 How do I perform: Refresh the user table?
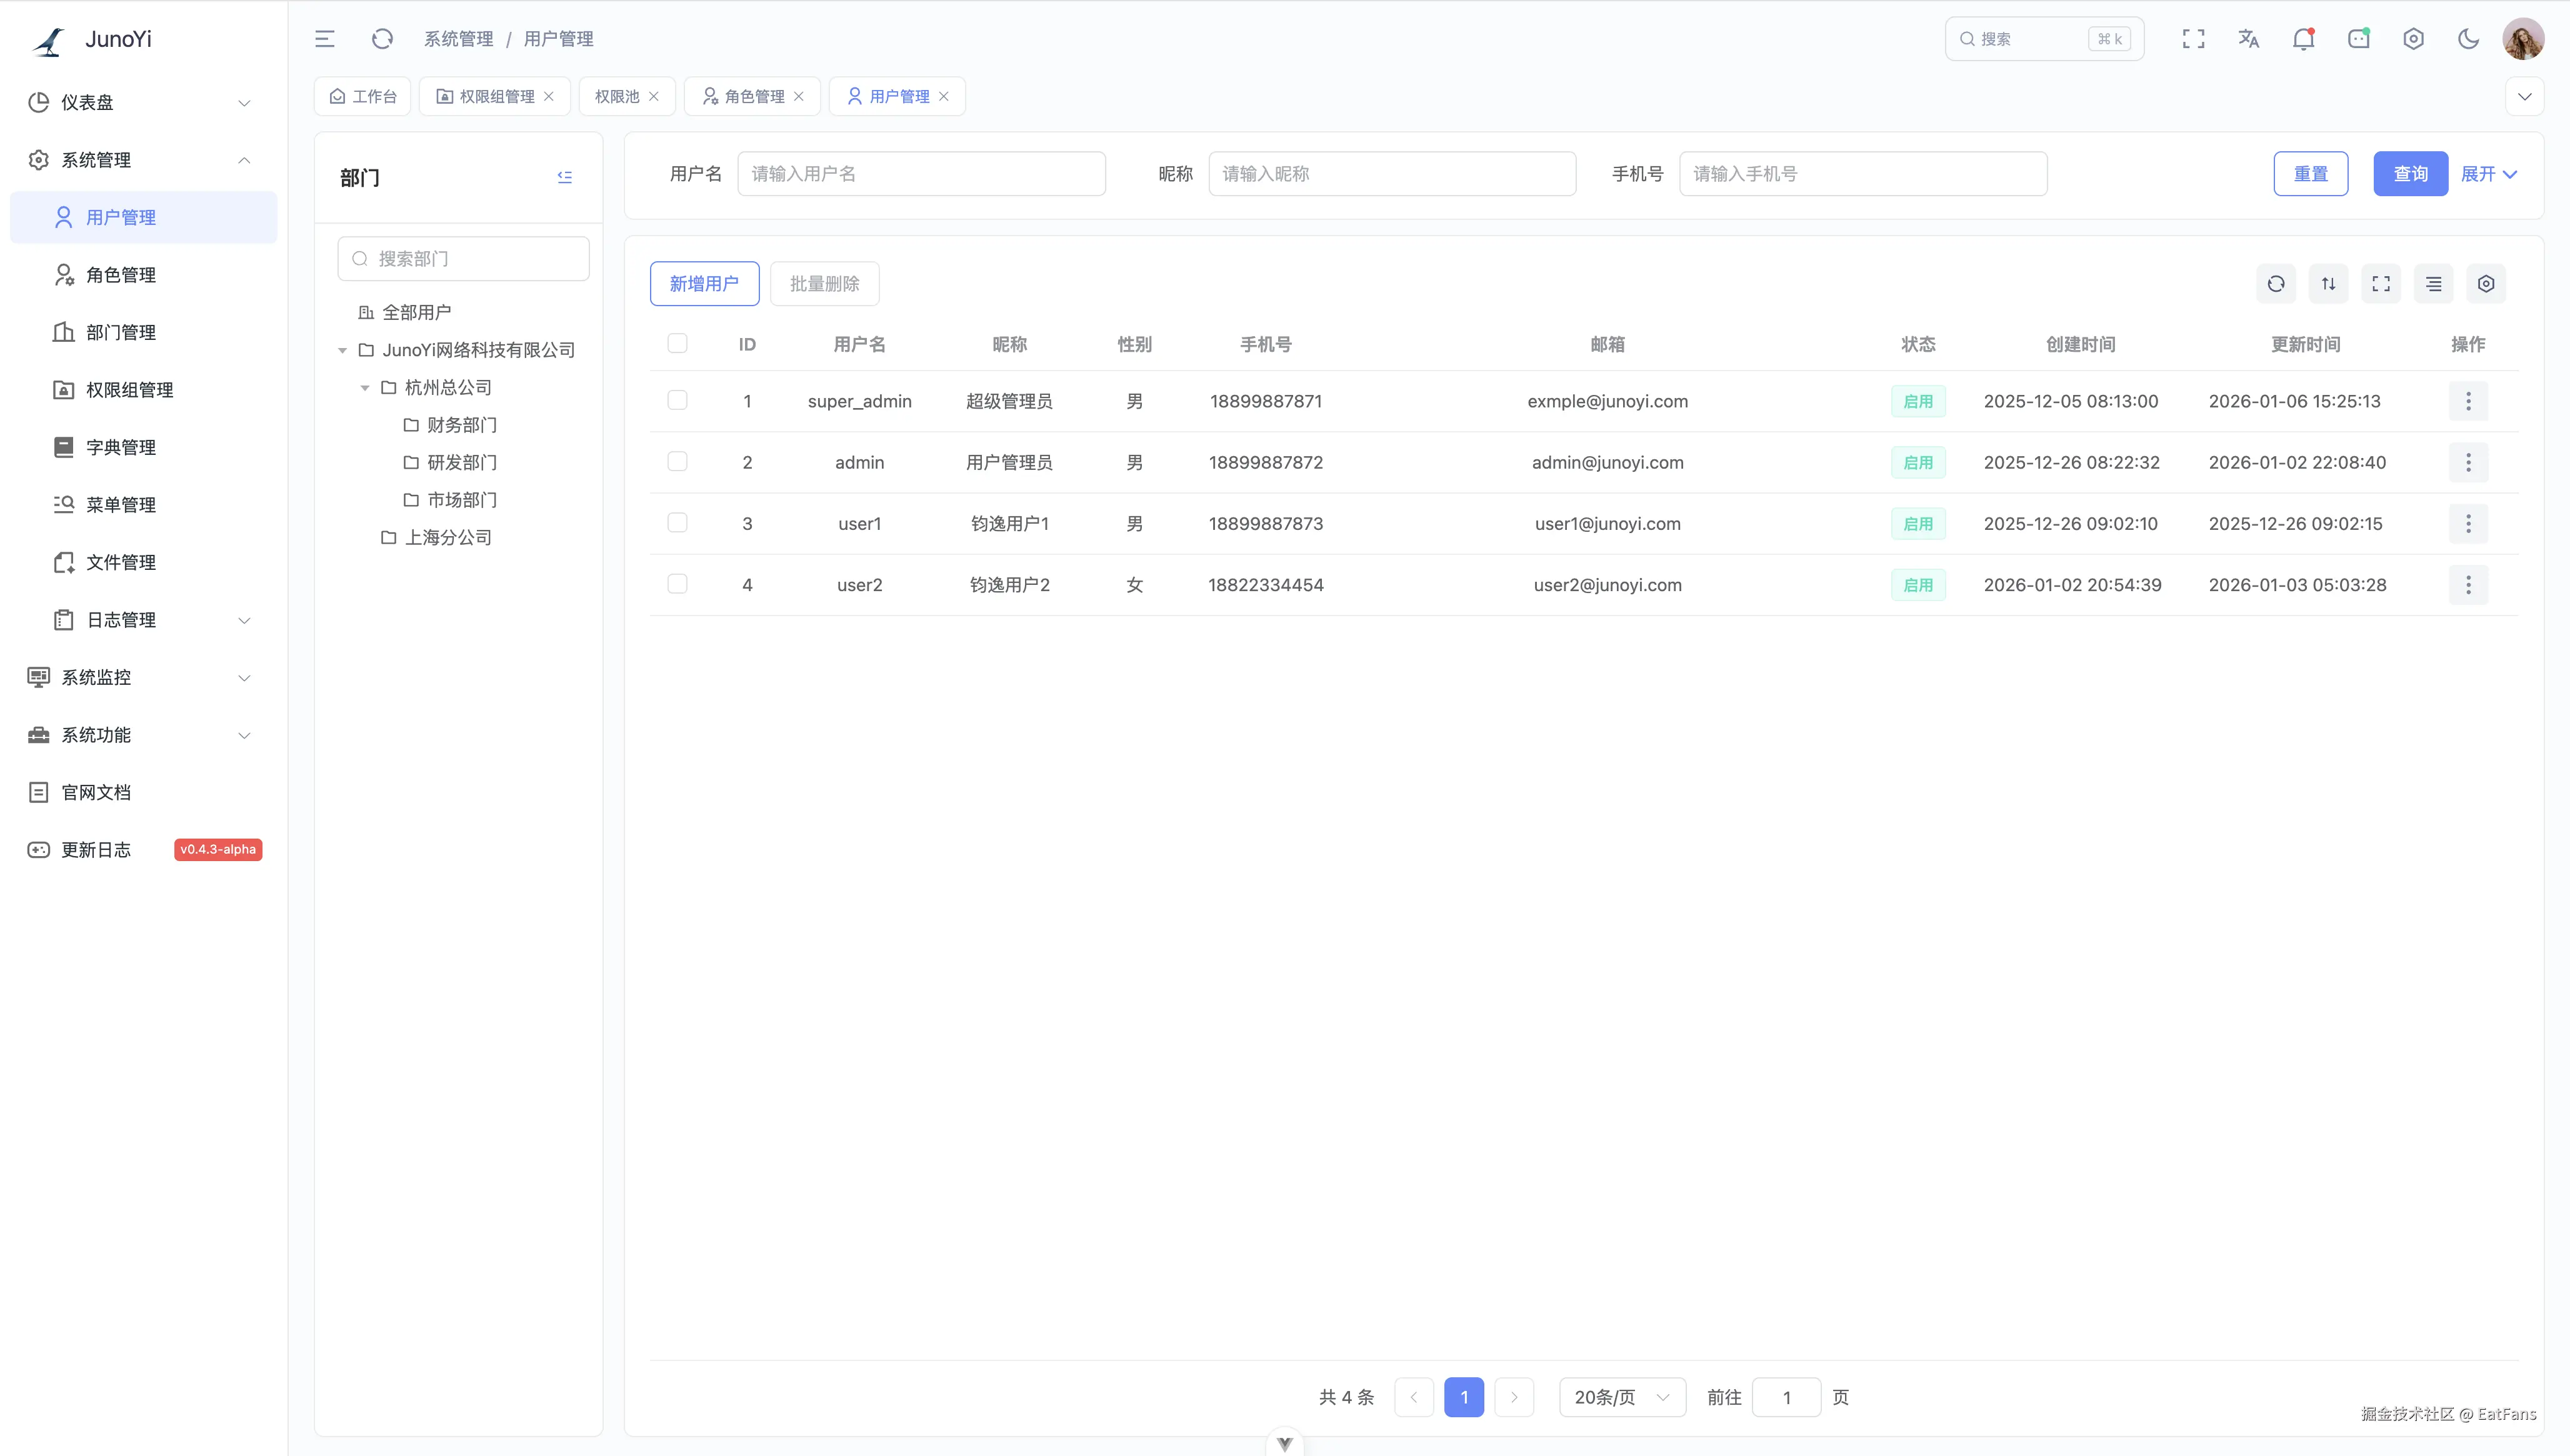click(x=2276, y=284)
